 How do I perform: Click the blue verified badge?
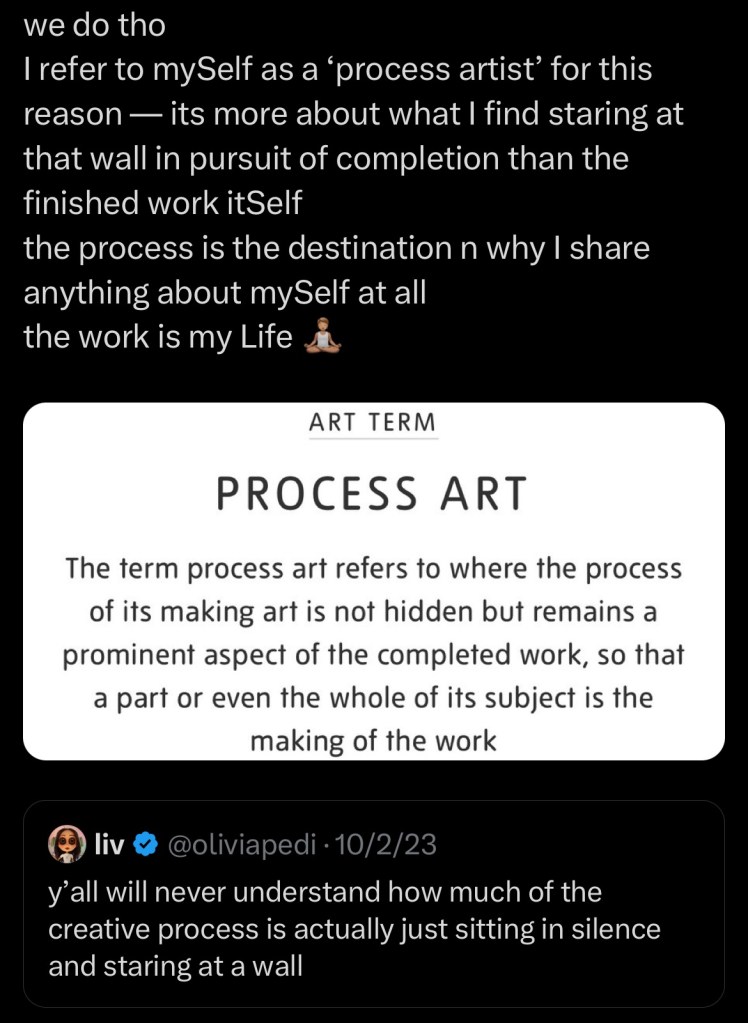[x=144, y=845]
